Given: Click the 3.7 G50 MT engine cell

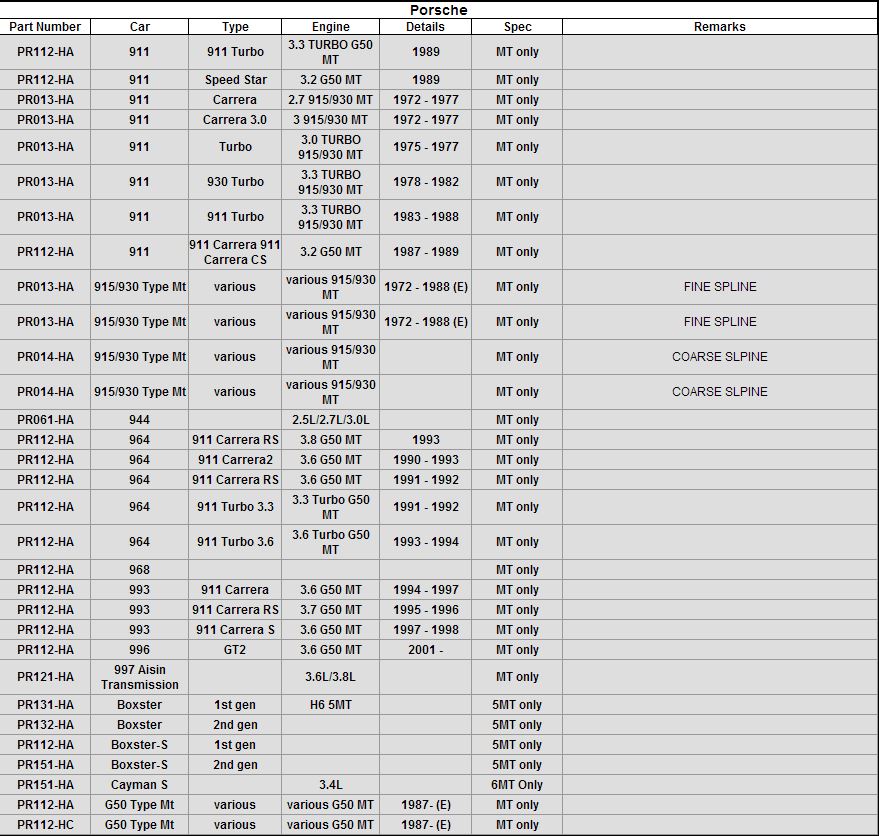Looking at the screenshot, I should [x=330, y=610].
